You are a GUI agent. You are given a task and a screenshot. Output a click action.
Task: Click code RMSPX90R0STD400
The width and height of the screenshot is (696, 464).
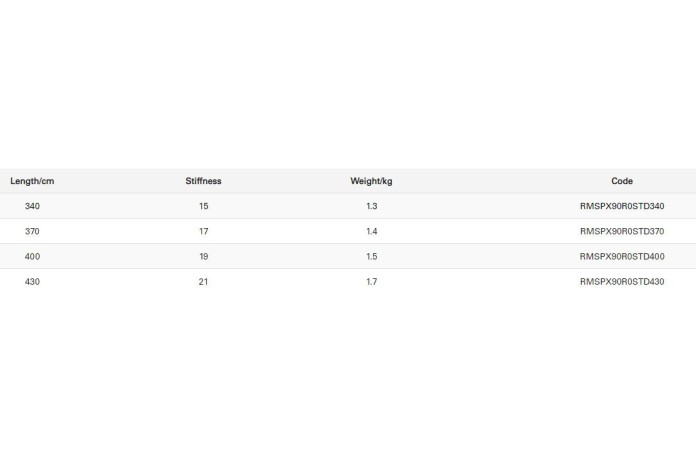coord(622,257)
